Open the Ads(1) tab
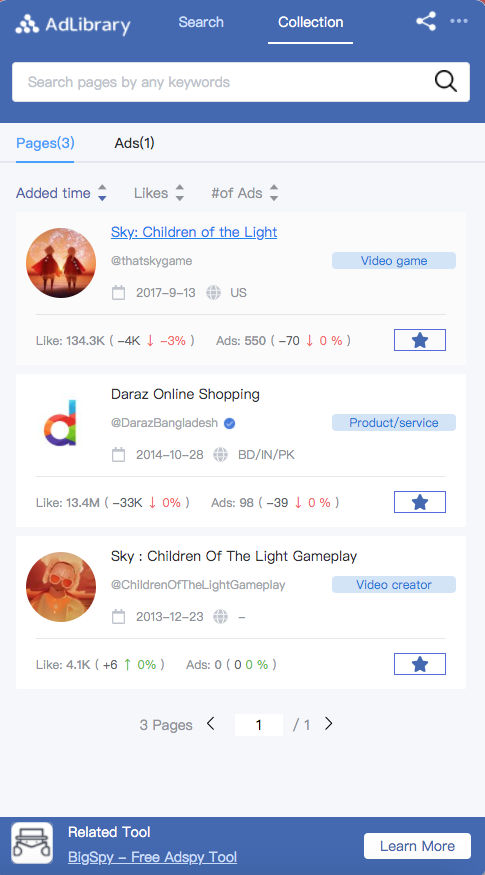The width and height of the screenshot is (485, 875). click(135, 143)
